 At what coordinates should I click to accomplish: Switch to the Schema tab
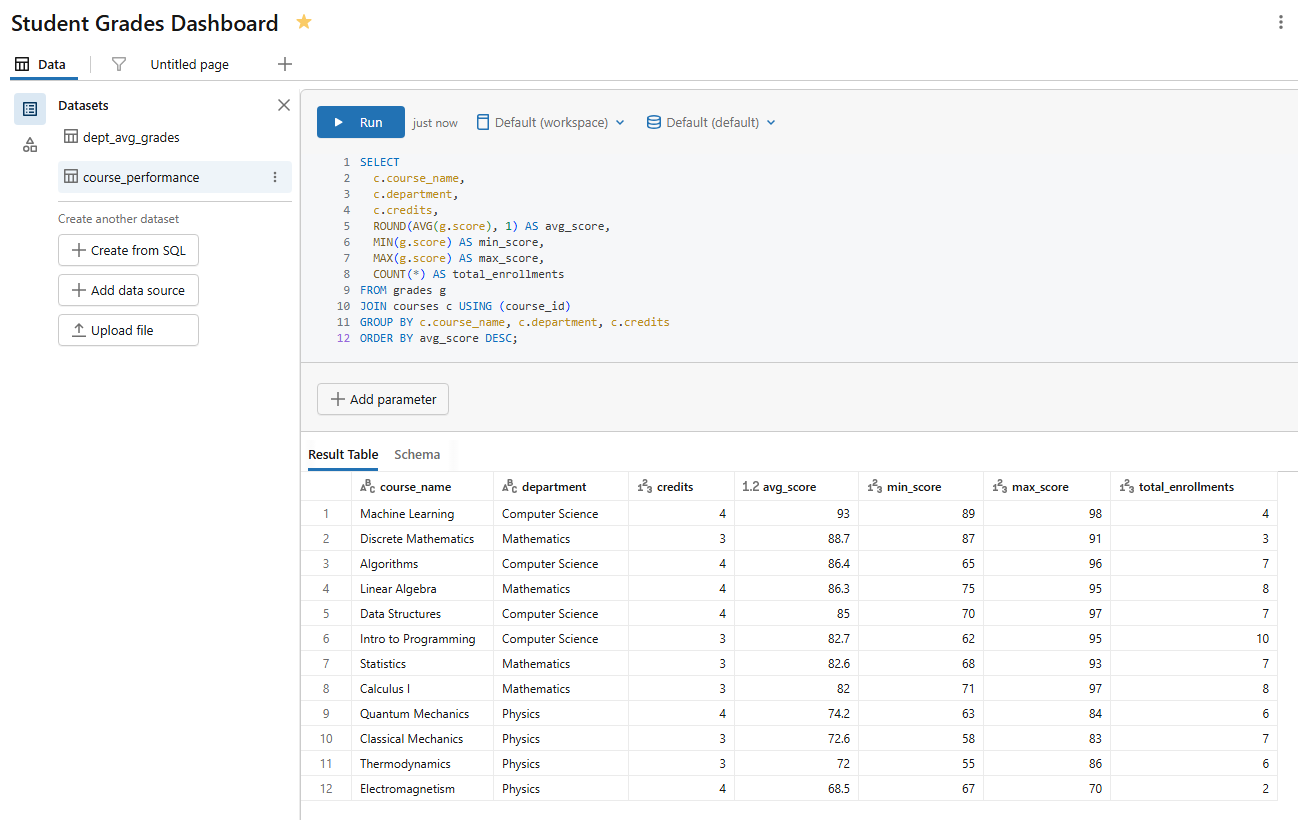417,454
